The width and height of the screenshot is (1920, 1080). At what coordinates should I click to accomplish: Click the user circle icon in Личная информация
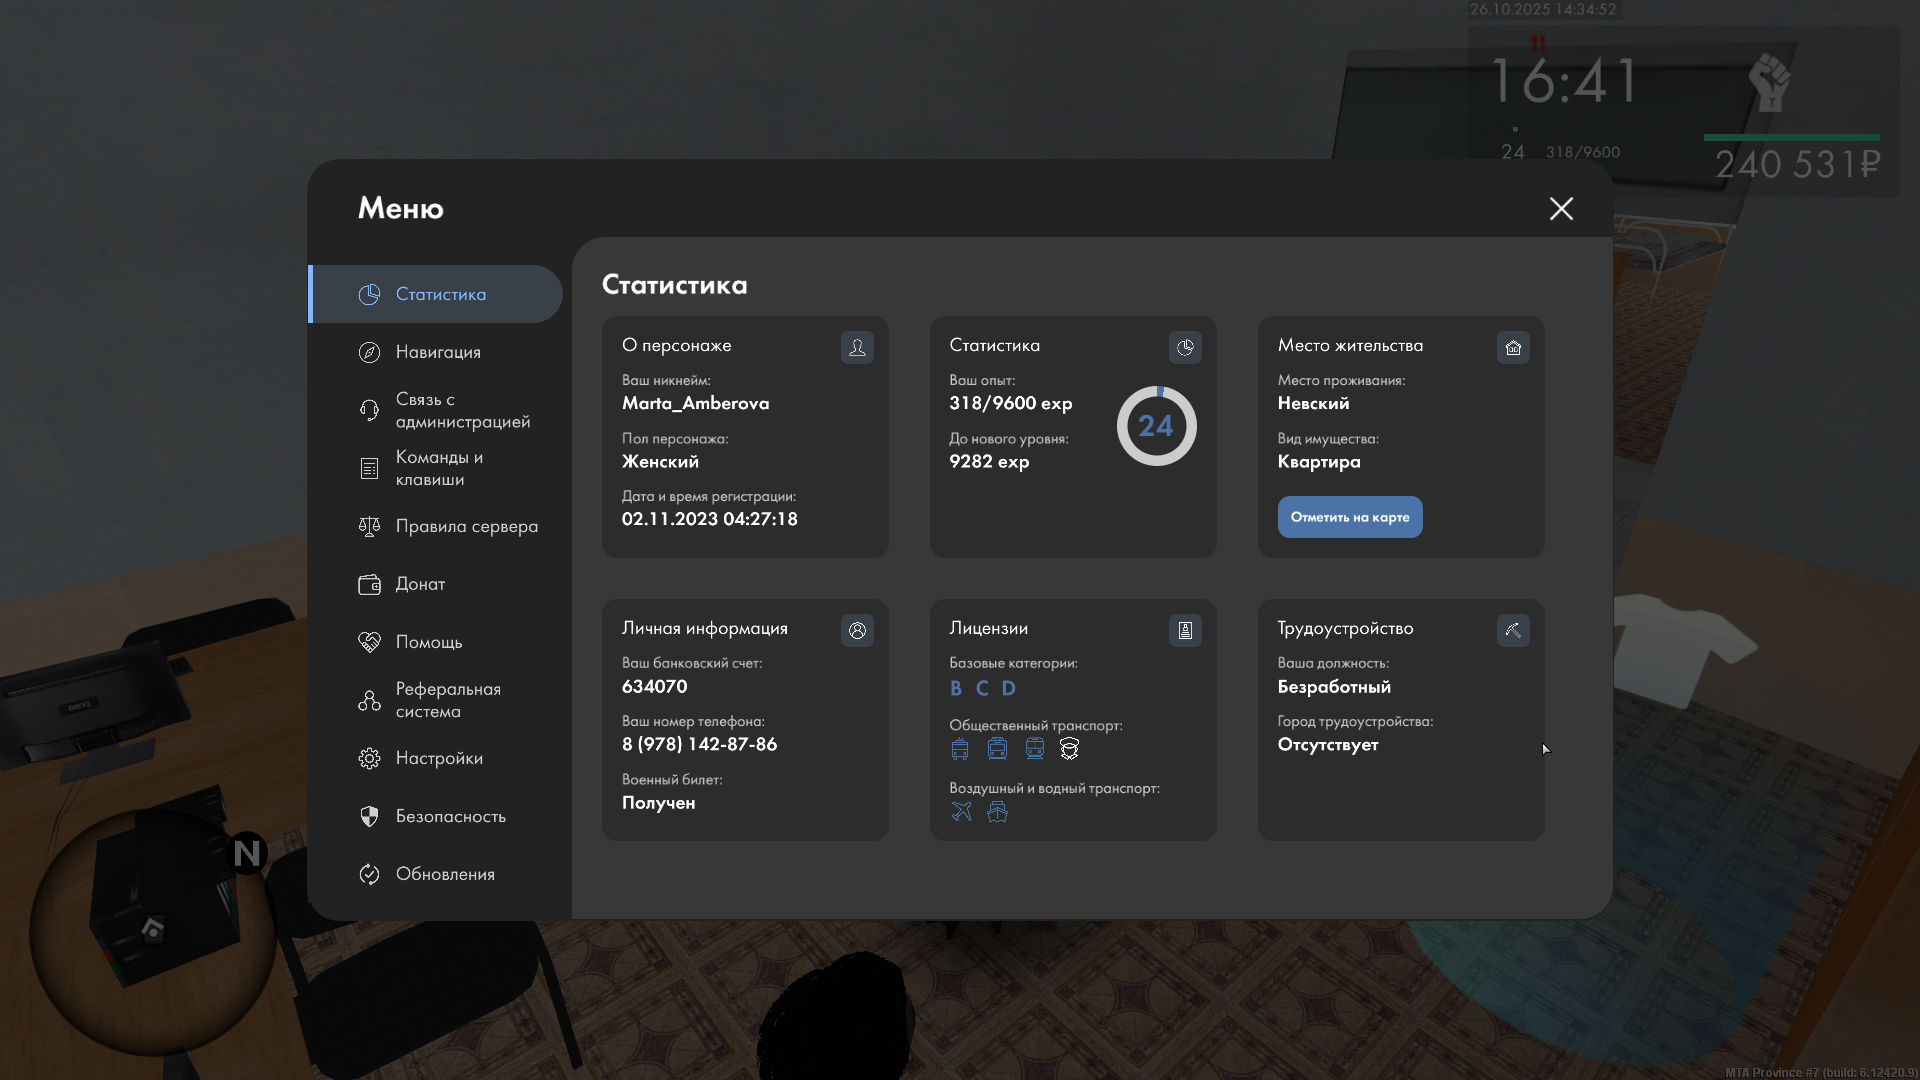(x=857, y=630)
